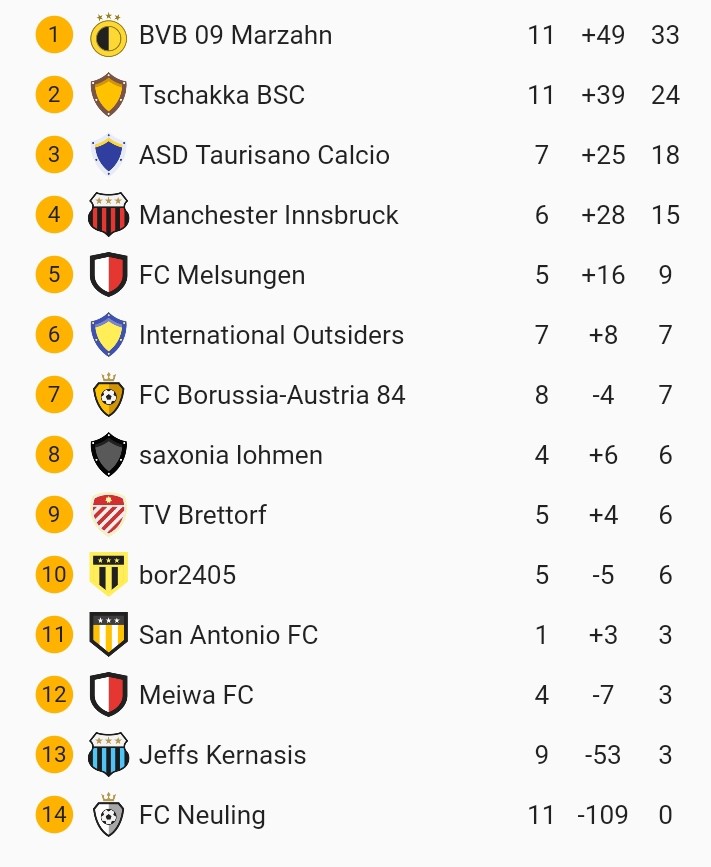Screen dimensions: 711x867
Task: Click the bor2405 yellow black striped crest
Action: pos(108,575)
